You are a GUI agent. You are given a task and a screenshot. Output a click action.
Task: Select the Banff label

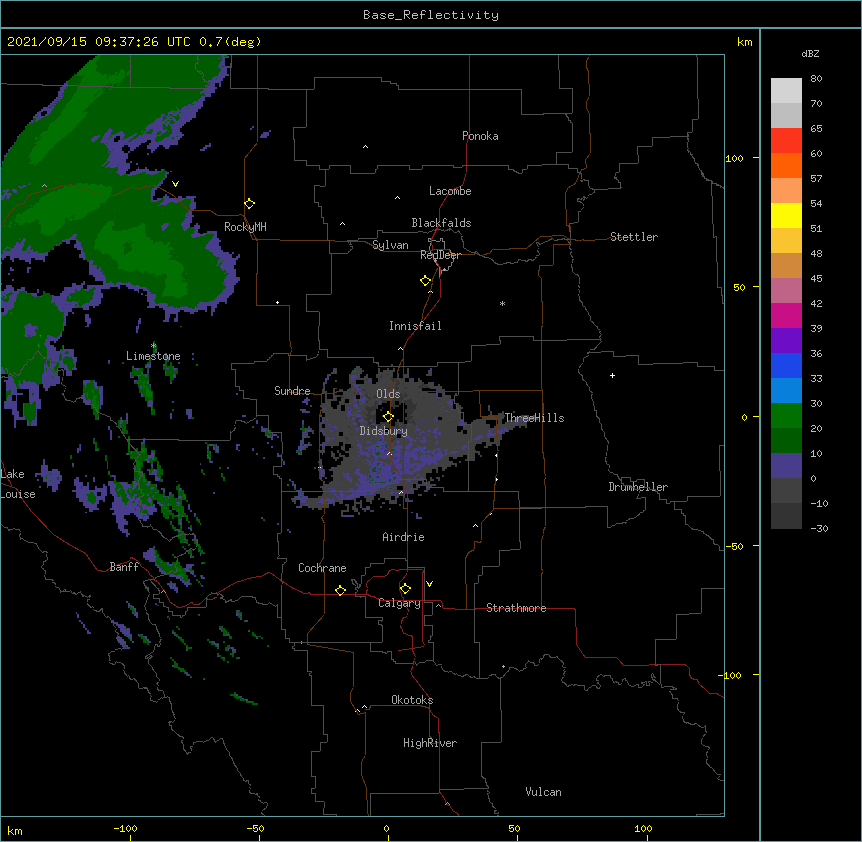pyautogui.click(x=124, y=567)
